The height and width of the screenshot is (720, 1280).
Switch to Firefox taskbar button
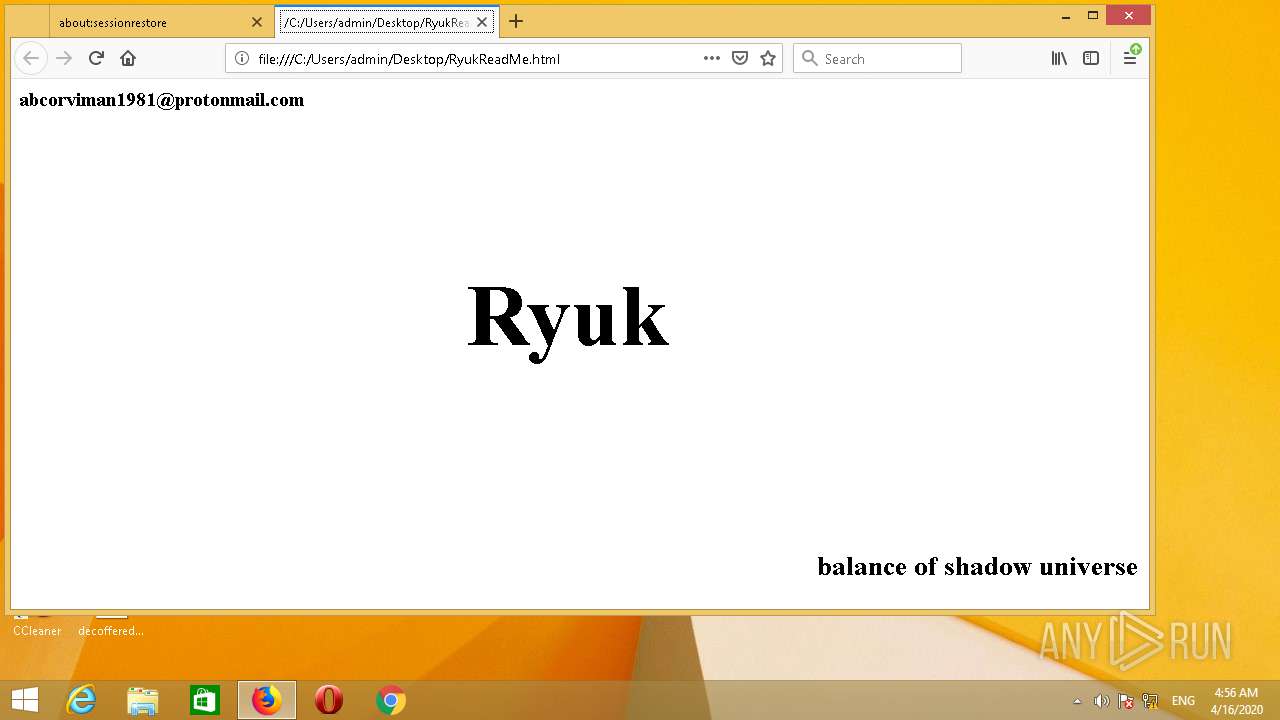(x=267, y=700)
